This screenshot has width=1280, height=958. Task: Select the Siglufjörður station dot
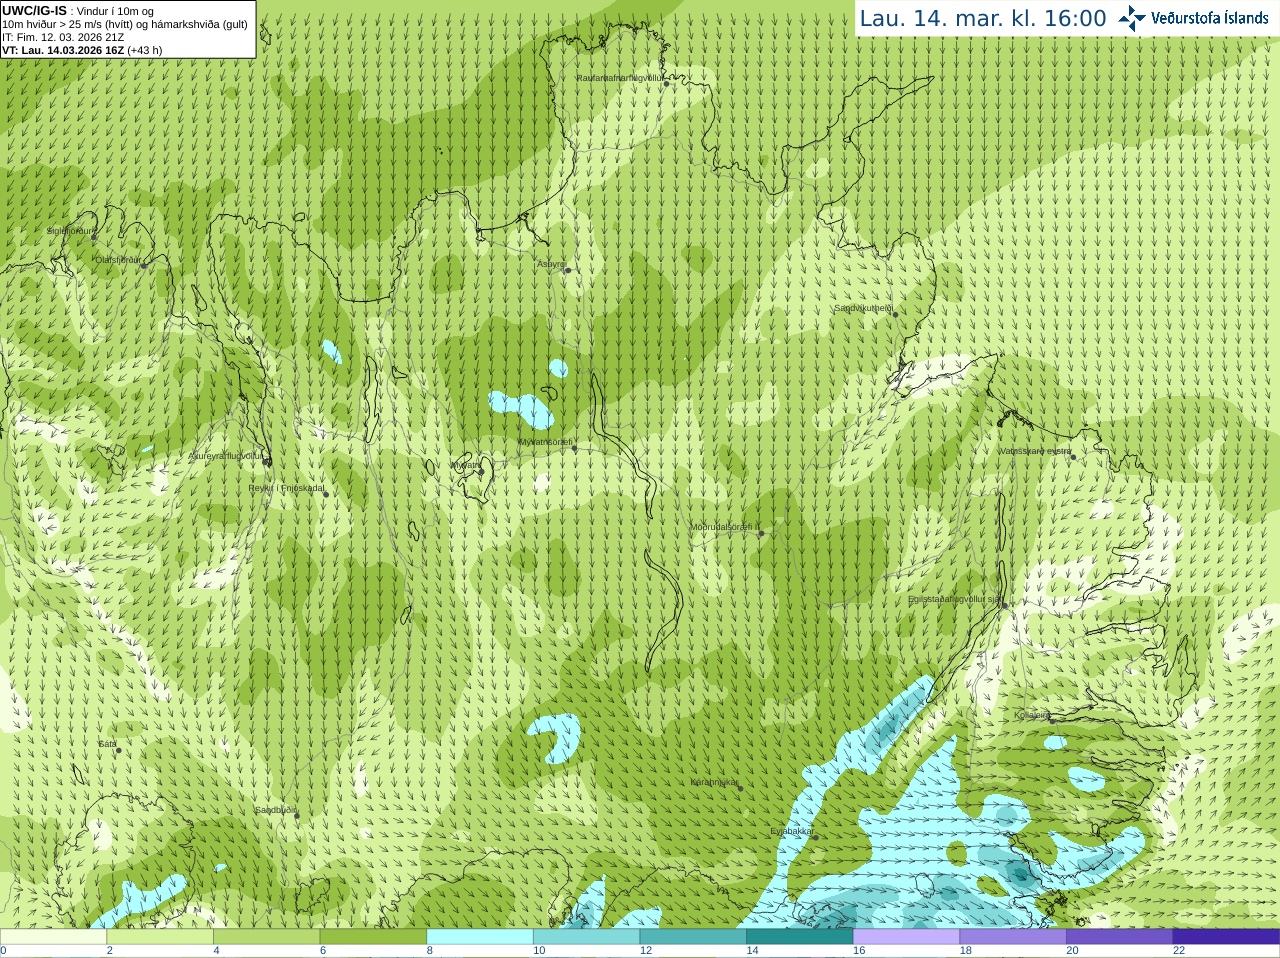point(95,237)
